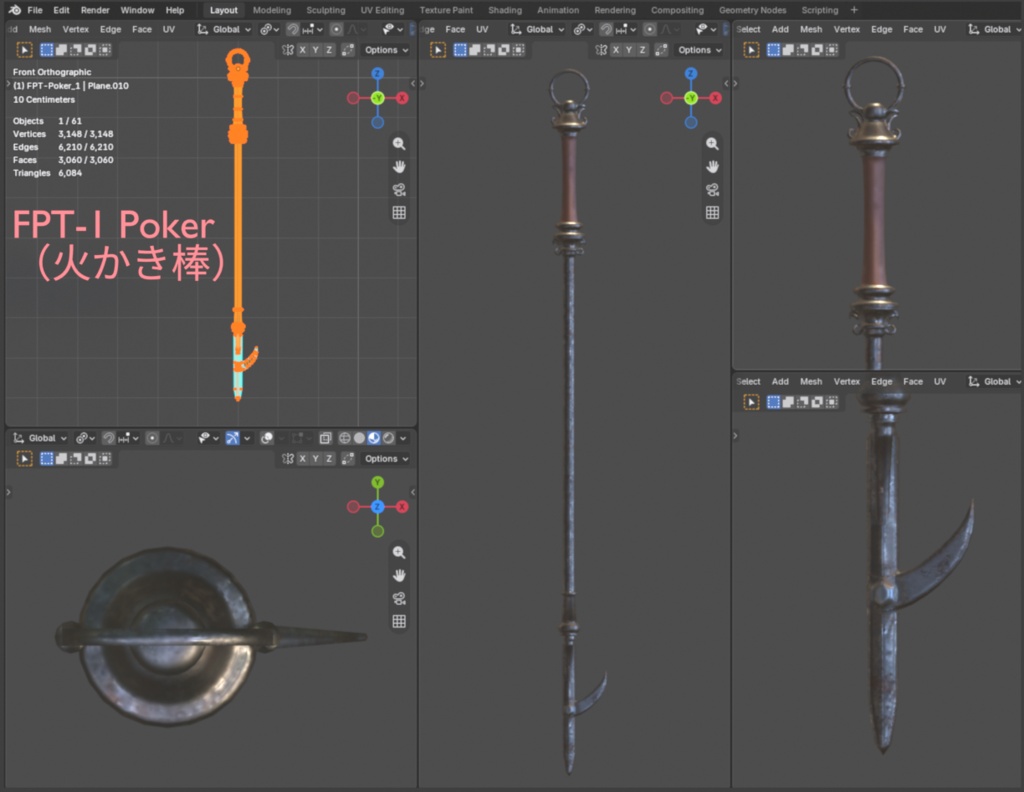Open the File menu
The height and width of the screenshot is (792, 1024).
[35, 10]
